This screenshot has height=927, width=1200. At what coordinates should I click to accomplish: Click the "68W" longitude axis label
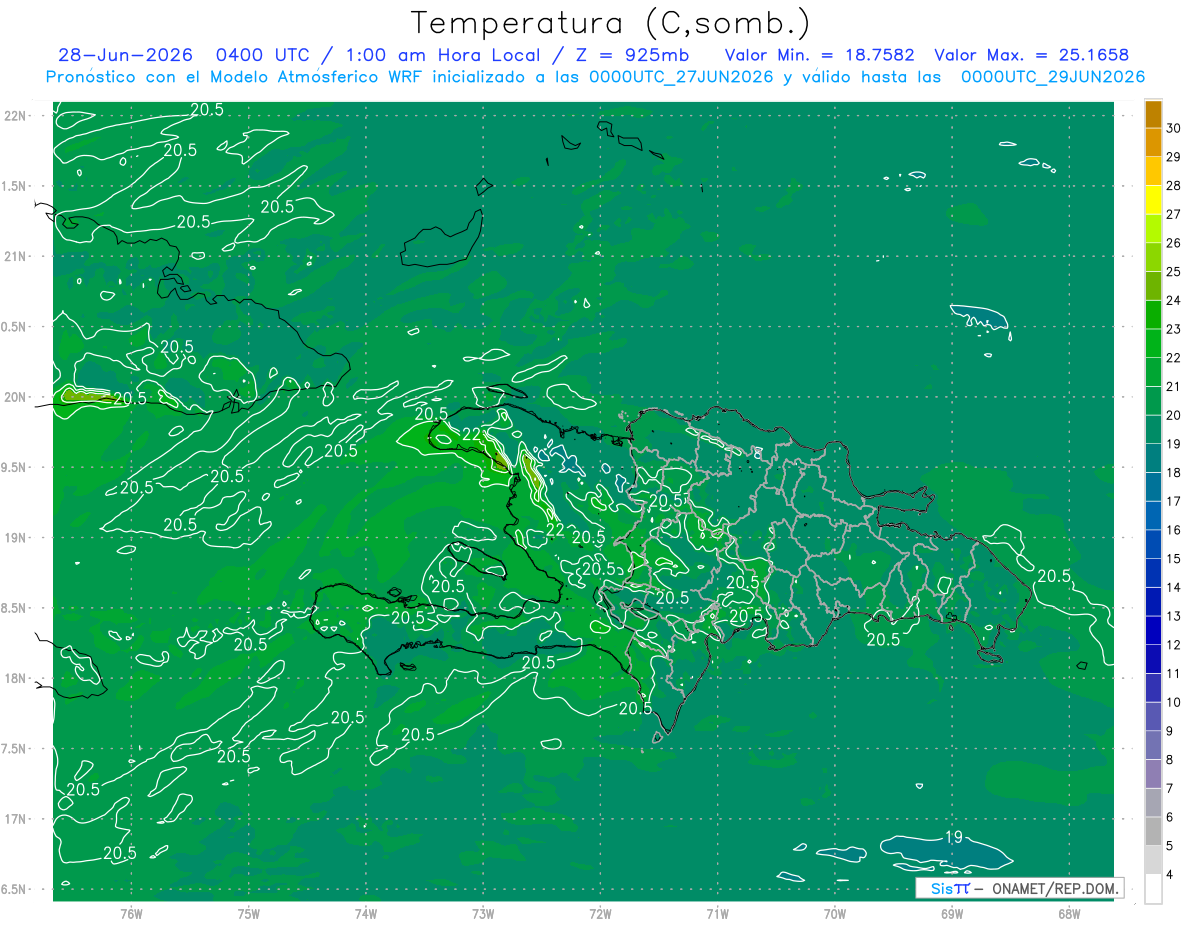tap(1068, 912)
